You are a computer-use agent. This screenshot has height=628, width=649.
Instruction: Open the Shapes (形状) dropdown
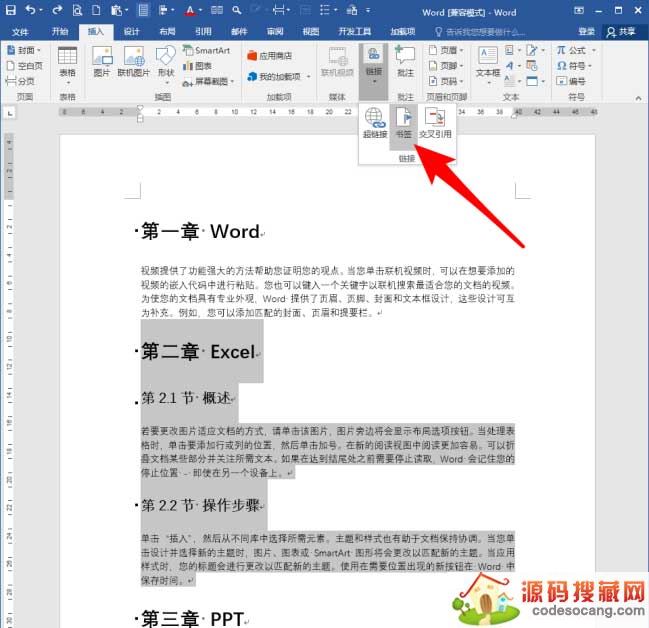(165, 62)
